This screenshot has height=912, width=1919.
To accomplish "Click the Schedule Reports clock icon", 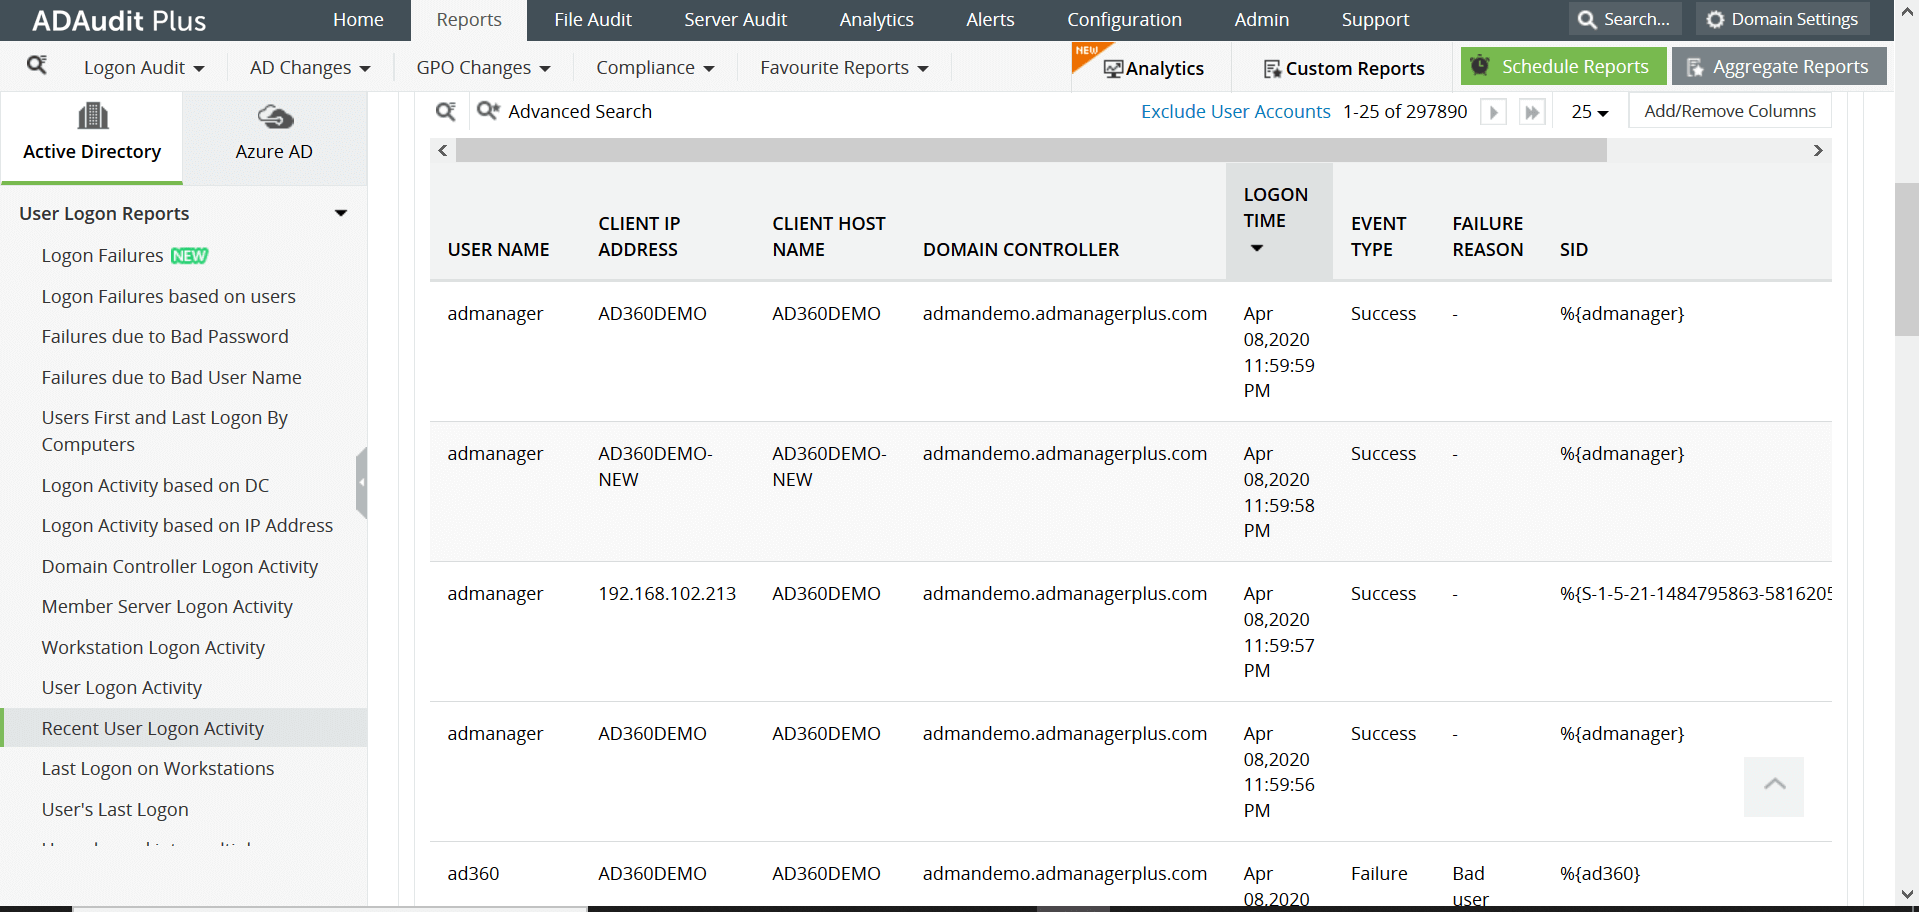I will 1480,66.
